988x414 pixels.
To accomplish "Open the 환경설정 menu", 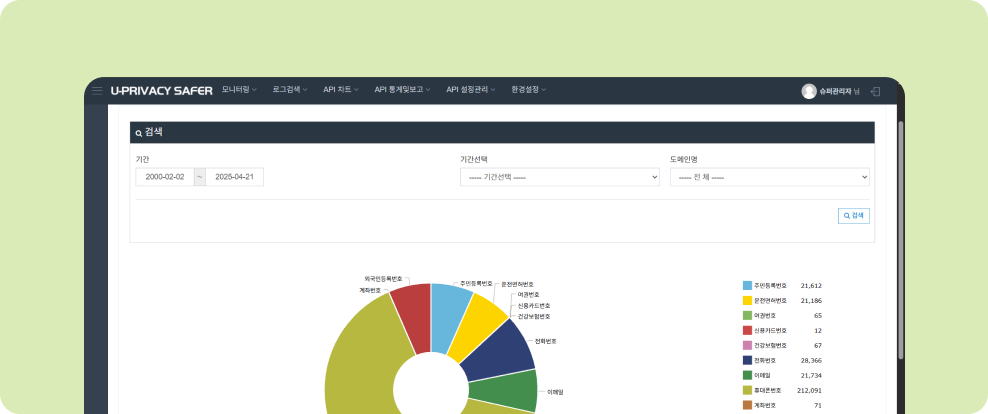I will click(529, 90).
